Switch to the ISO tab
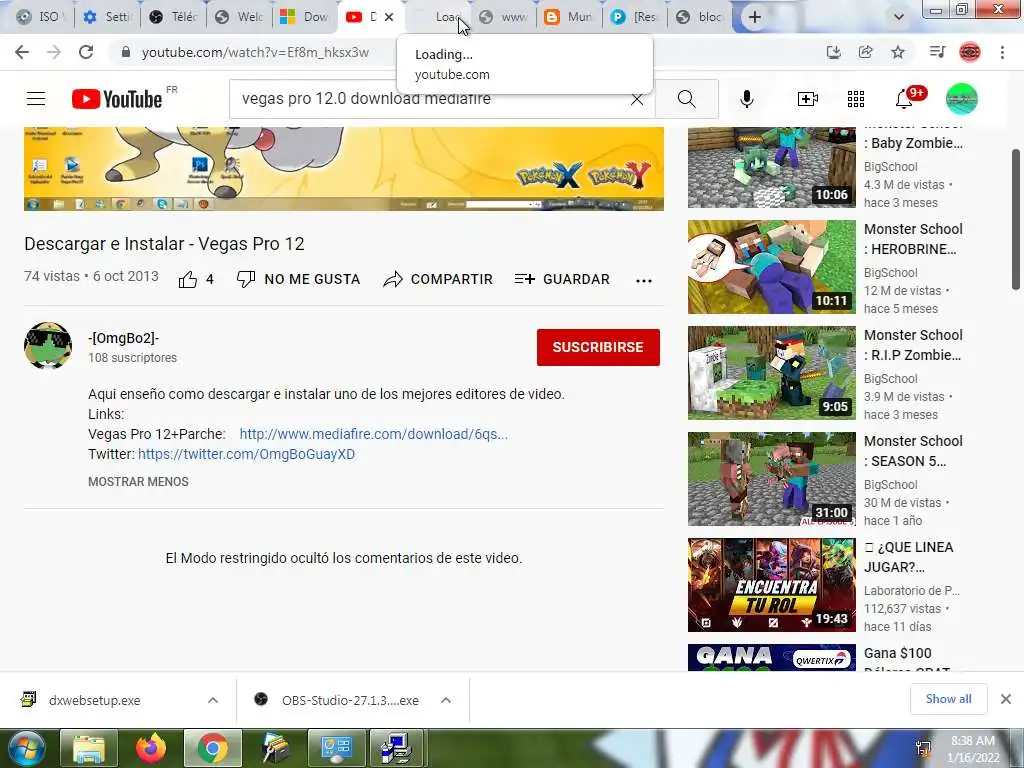 tap(39, 17)
